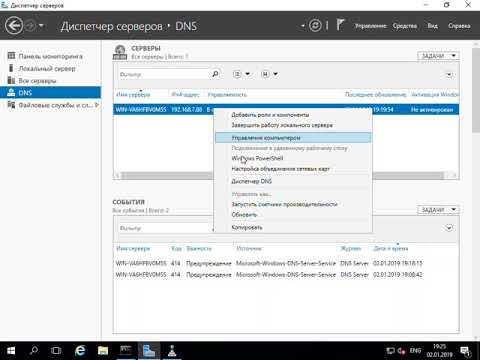
Task: Choose Управление компьютером in context menu
Action: [293, 138]
